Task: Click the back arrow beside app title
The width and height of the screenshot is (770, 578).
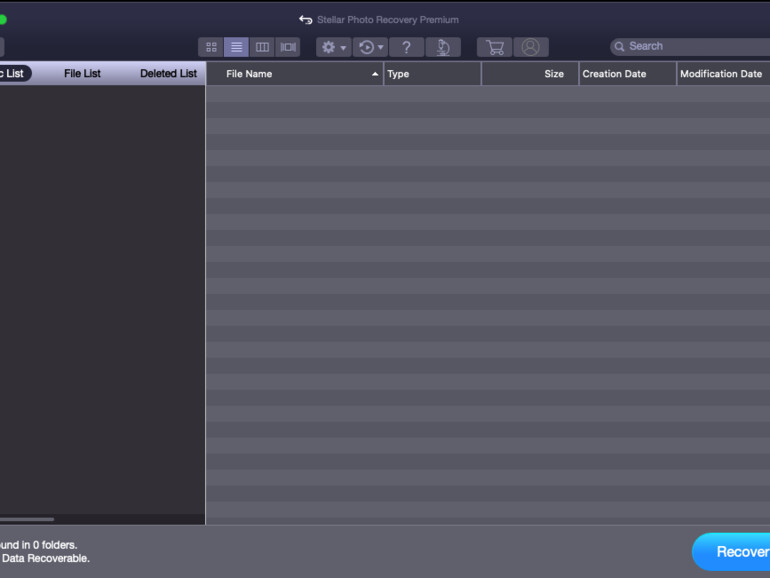Action: click(305, 20)
